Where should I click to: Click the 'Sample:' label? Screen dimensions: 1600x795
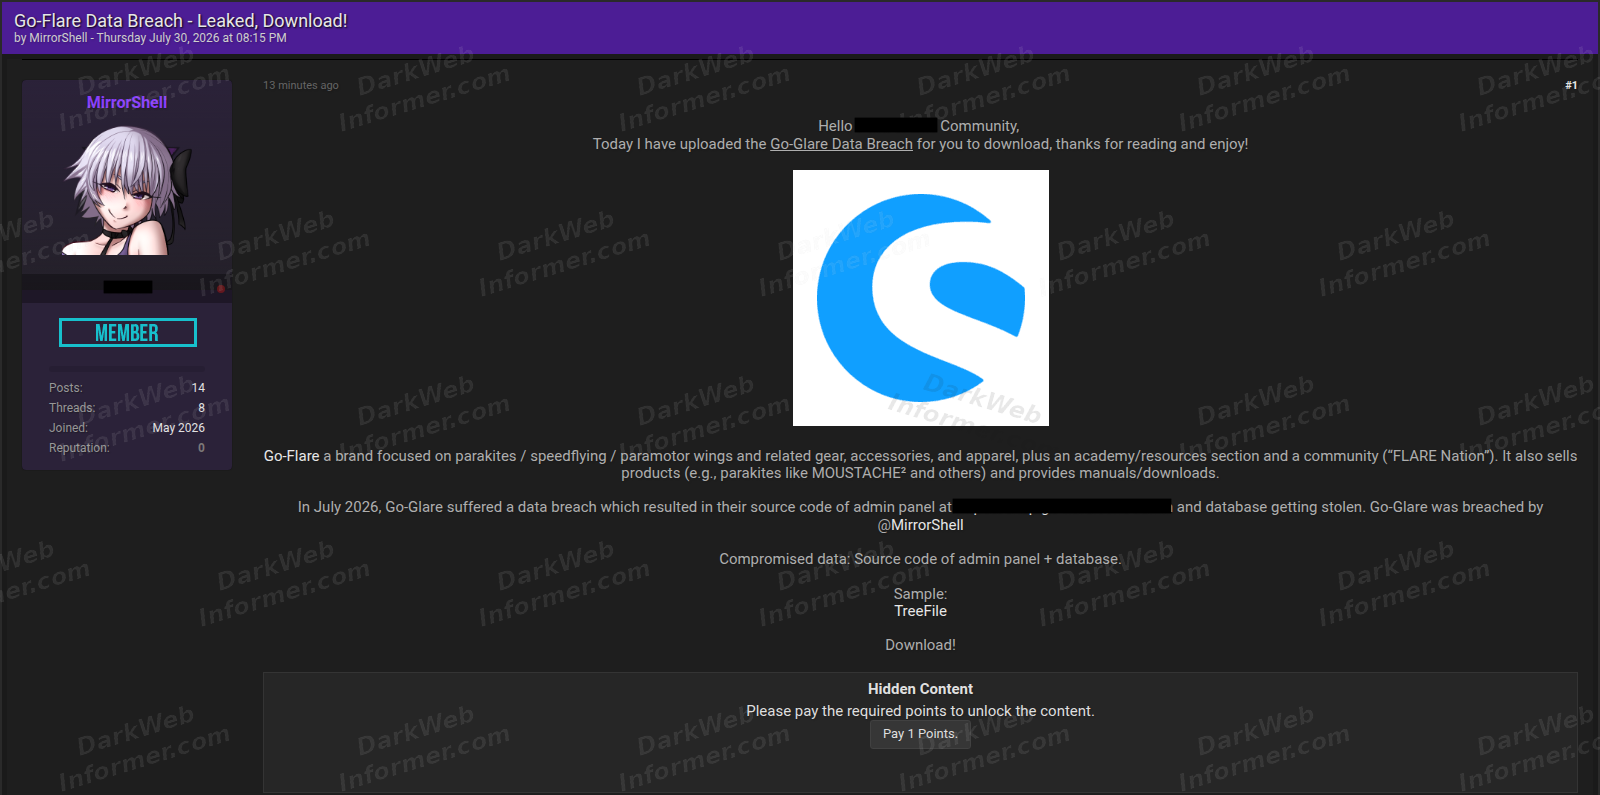(920, 594)
